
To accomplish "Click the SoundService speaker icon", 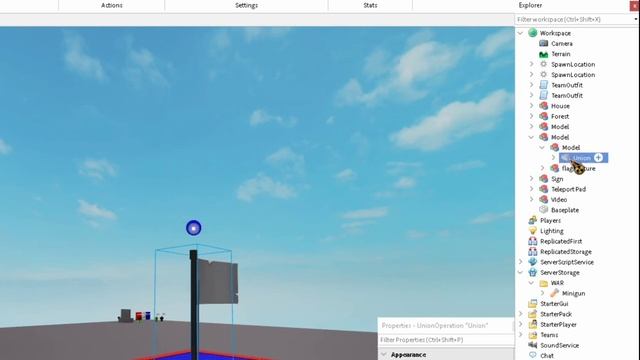I will pyautogui.click(x=532, y=345).
